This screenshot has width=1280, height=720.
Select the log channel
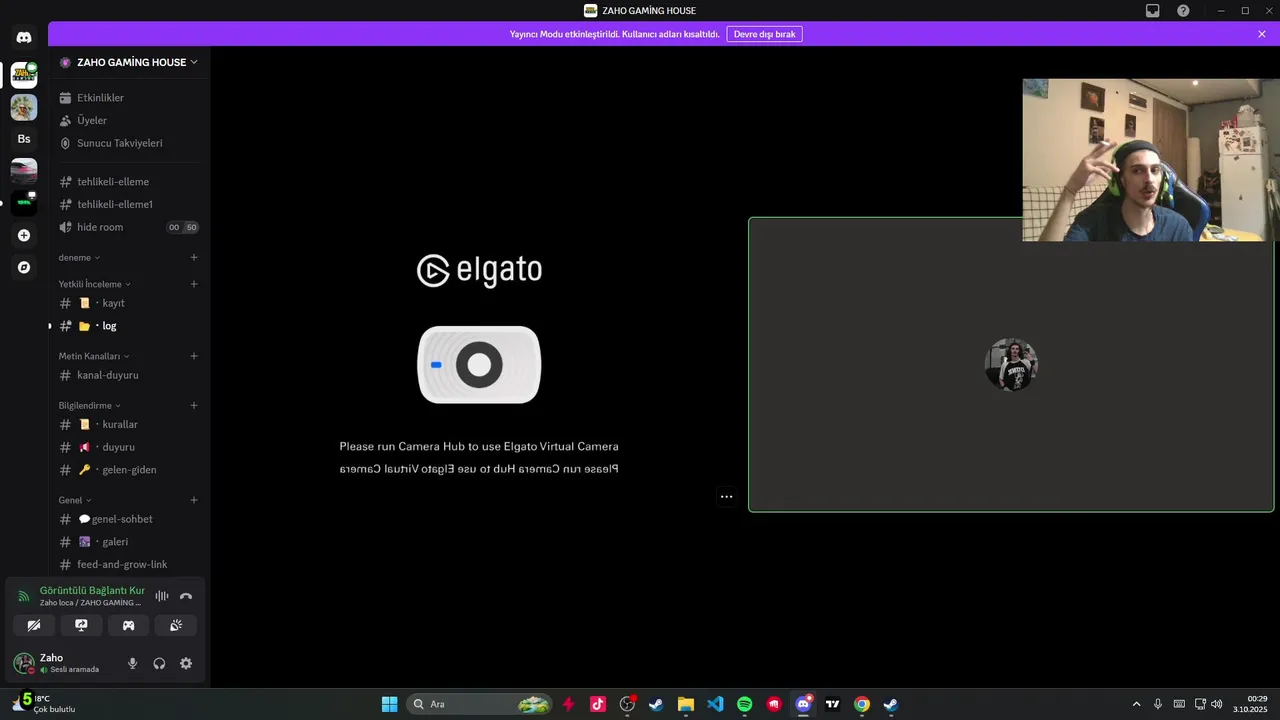[128, 326]
